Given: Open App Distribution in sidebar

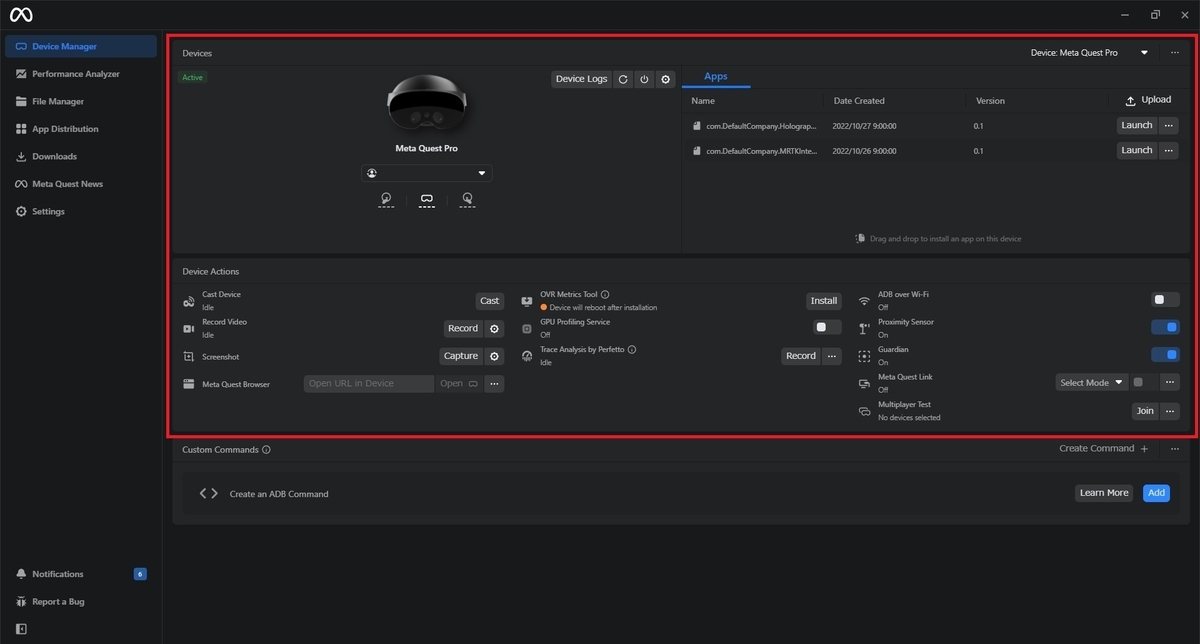Looking at the screenshot, I should click(x=81, y=129).
